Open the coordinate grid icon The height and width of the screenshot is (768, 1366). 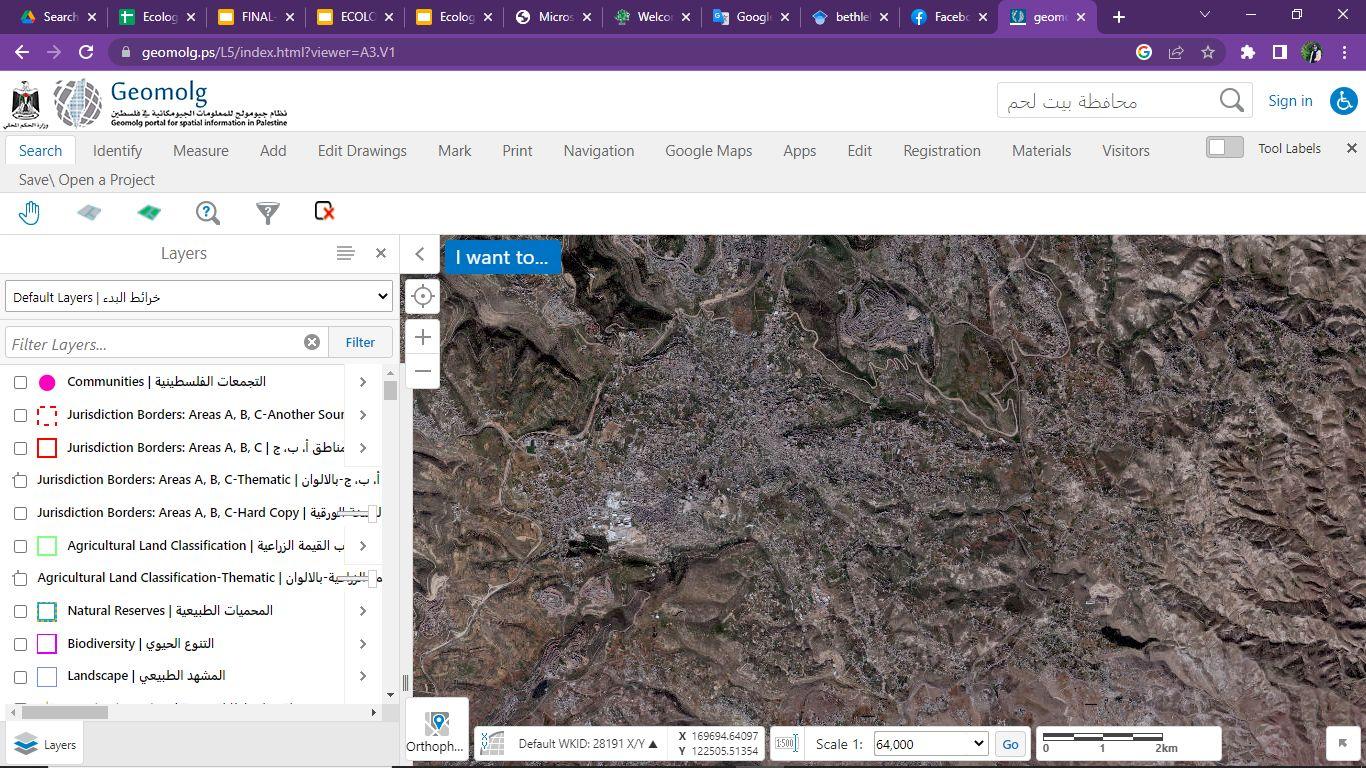(491, 743)
